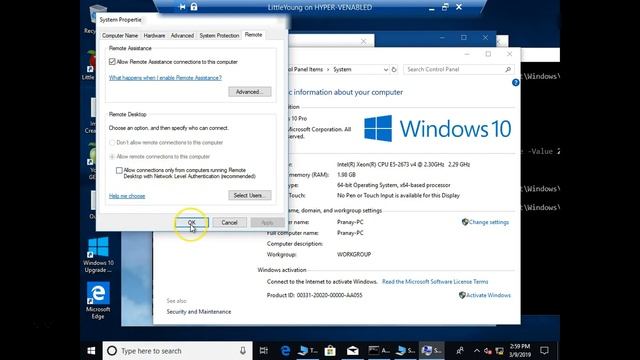The image size is (640, 360).
Task: Open Help me choose link
Action: [127, 196]
